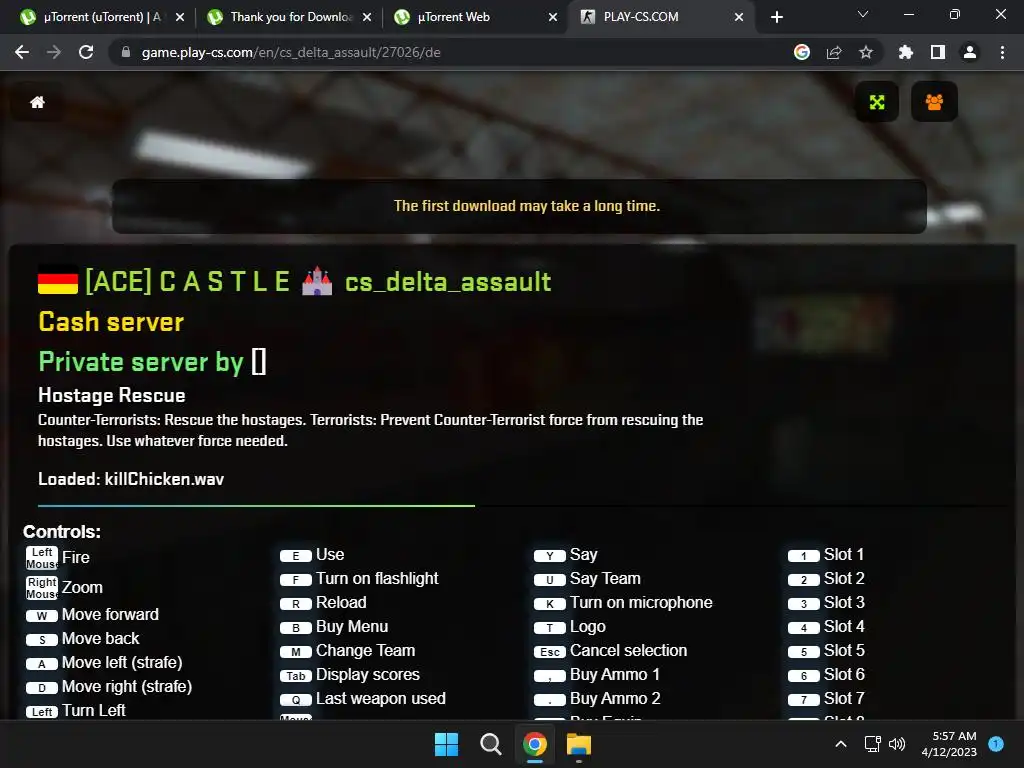Open the players list orange group icon
The image size is (1024, 768).
[934, 102]
